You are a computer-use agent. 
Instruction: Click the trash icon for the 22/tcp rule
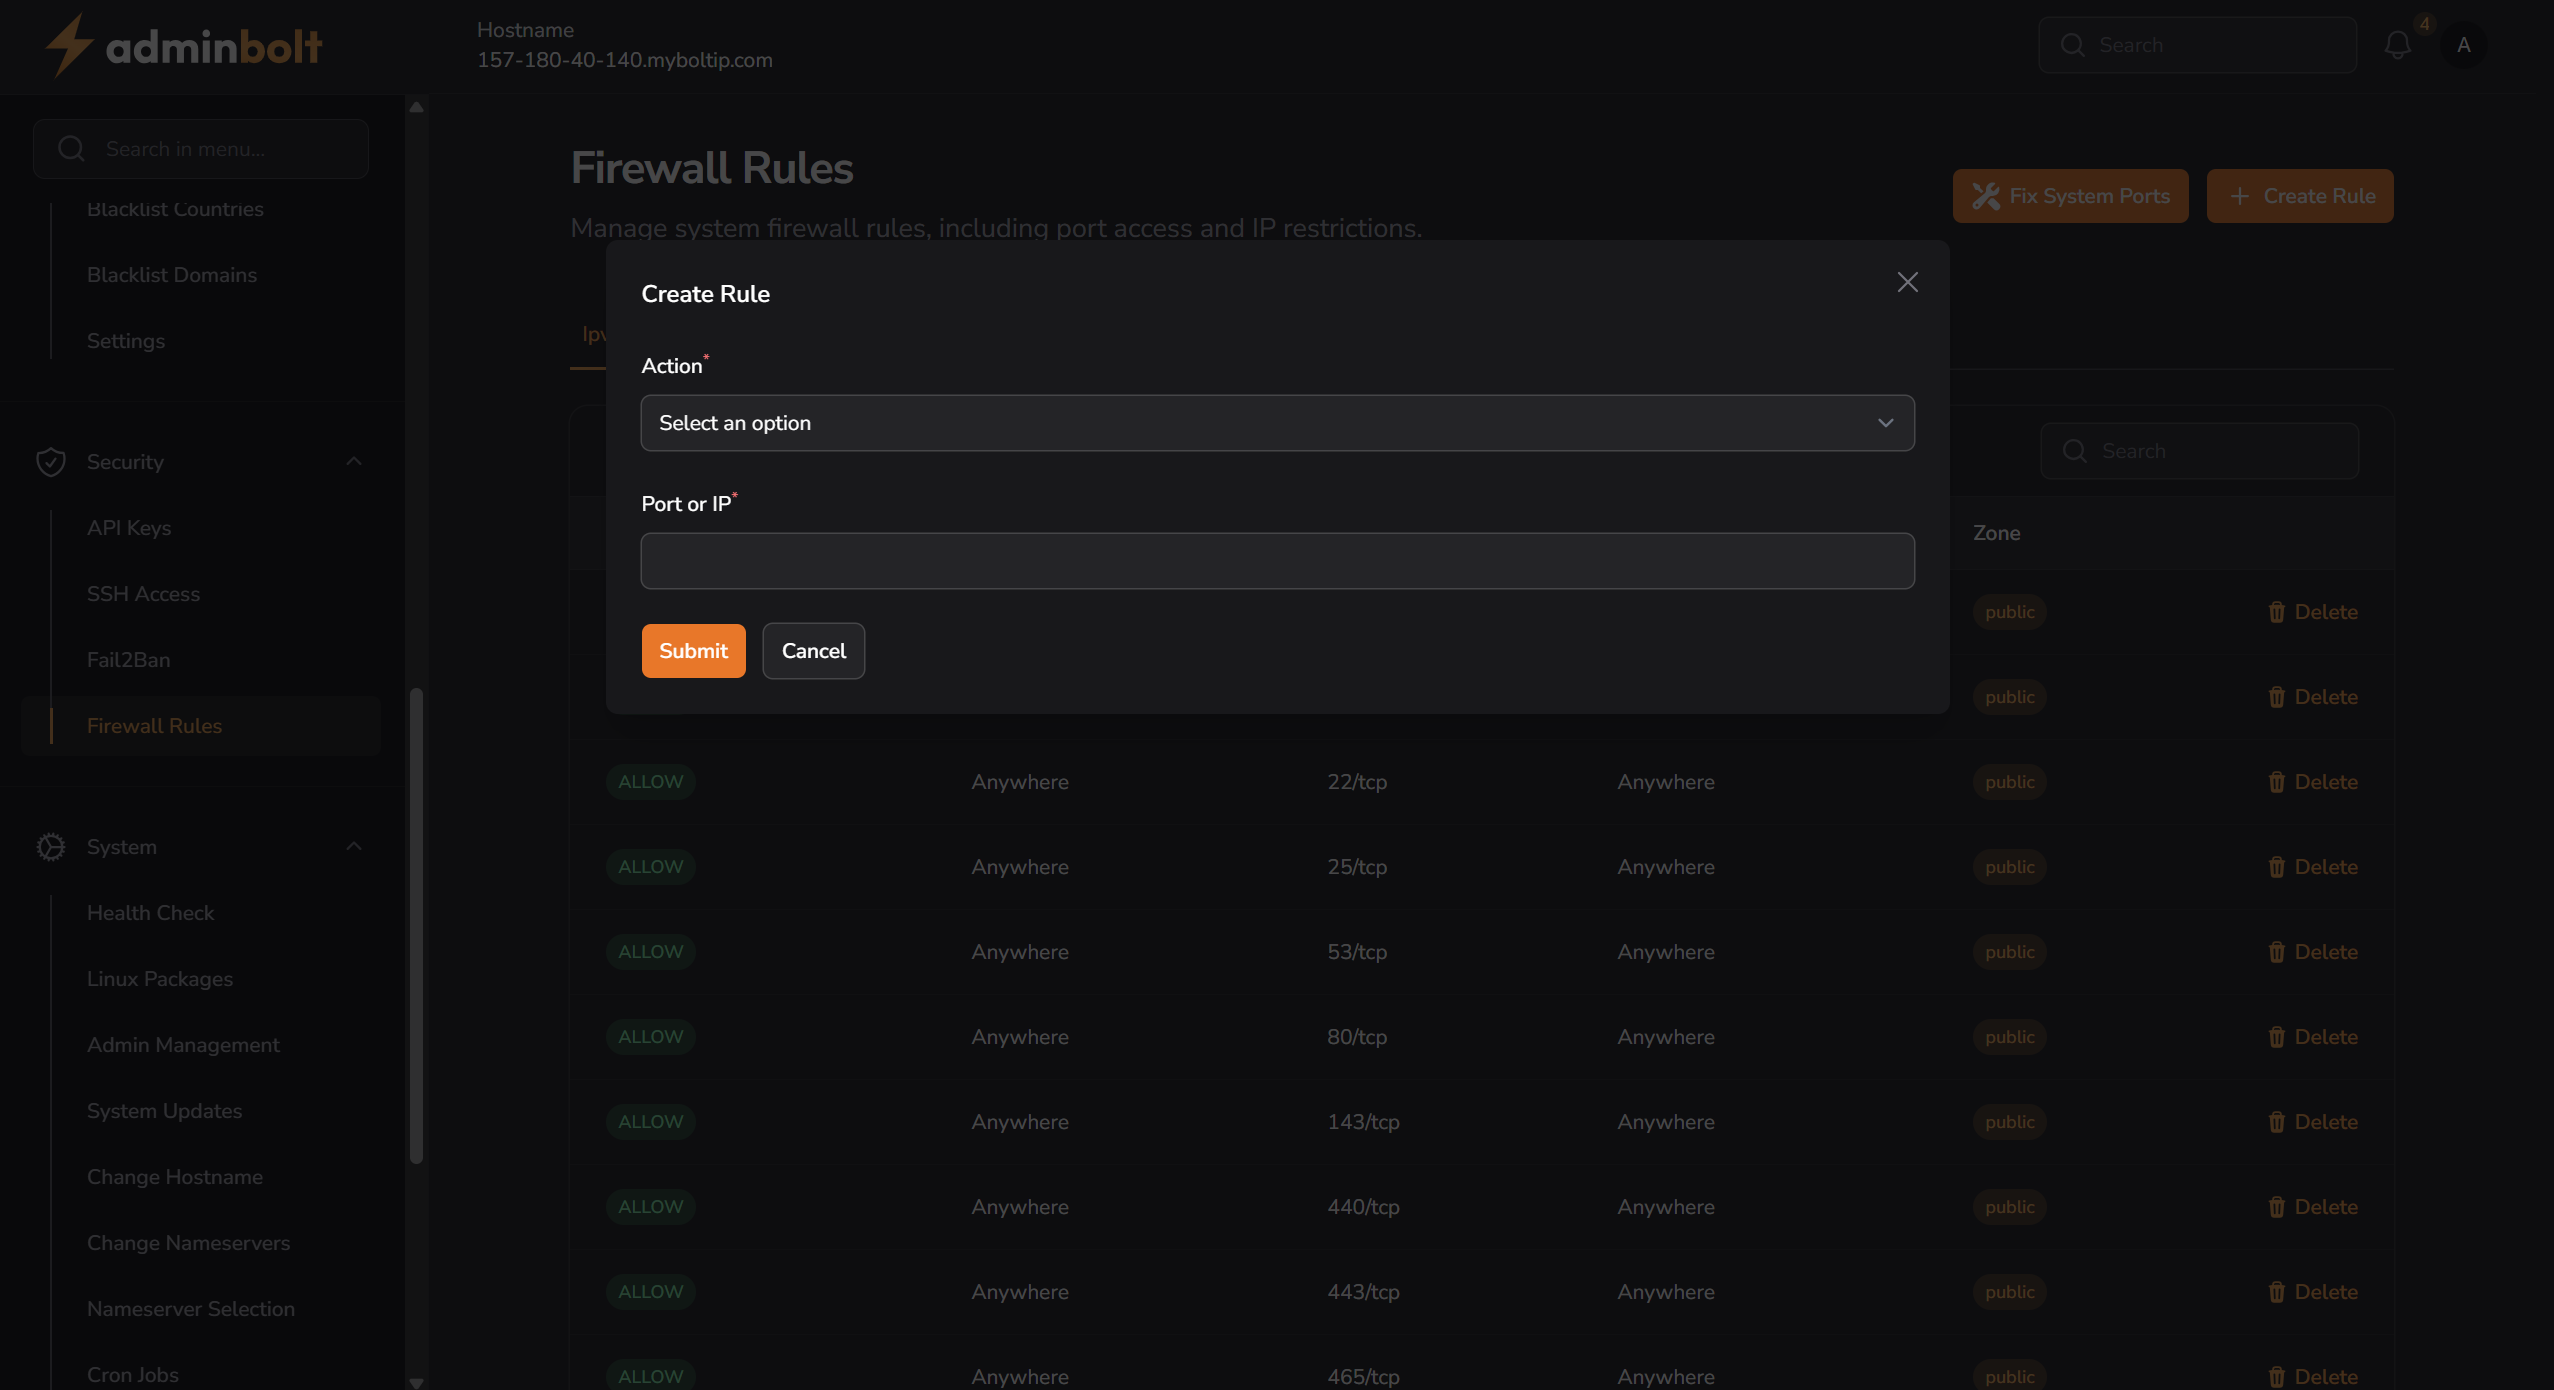click(2278, 781)
